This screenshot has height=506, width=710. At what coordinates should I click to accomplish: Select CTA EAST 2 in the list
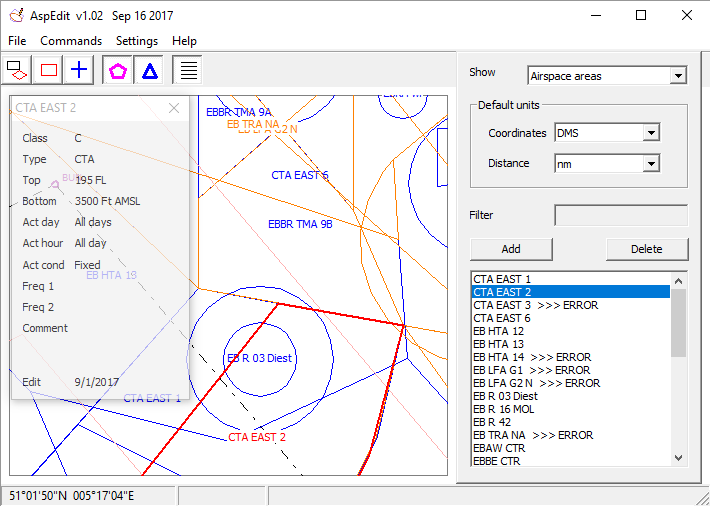571,292
